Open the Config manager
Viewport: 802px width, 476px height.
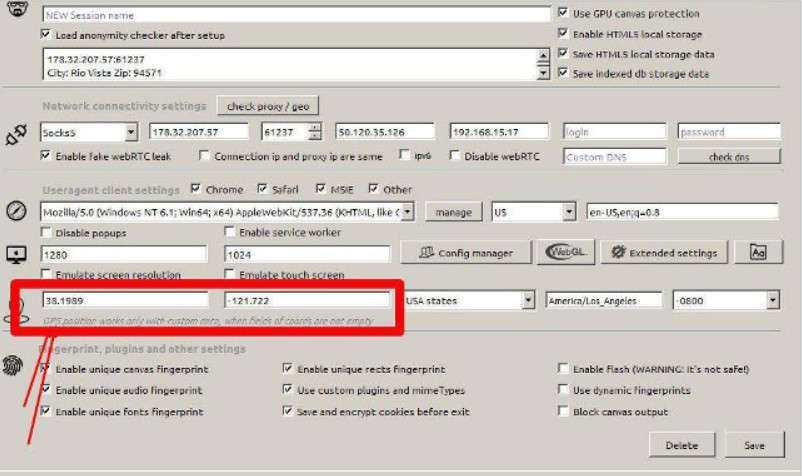coord(464,253)
